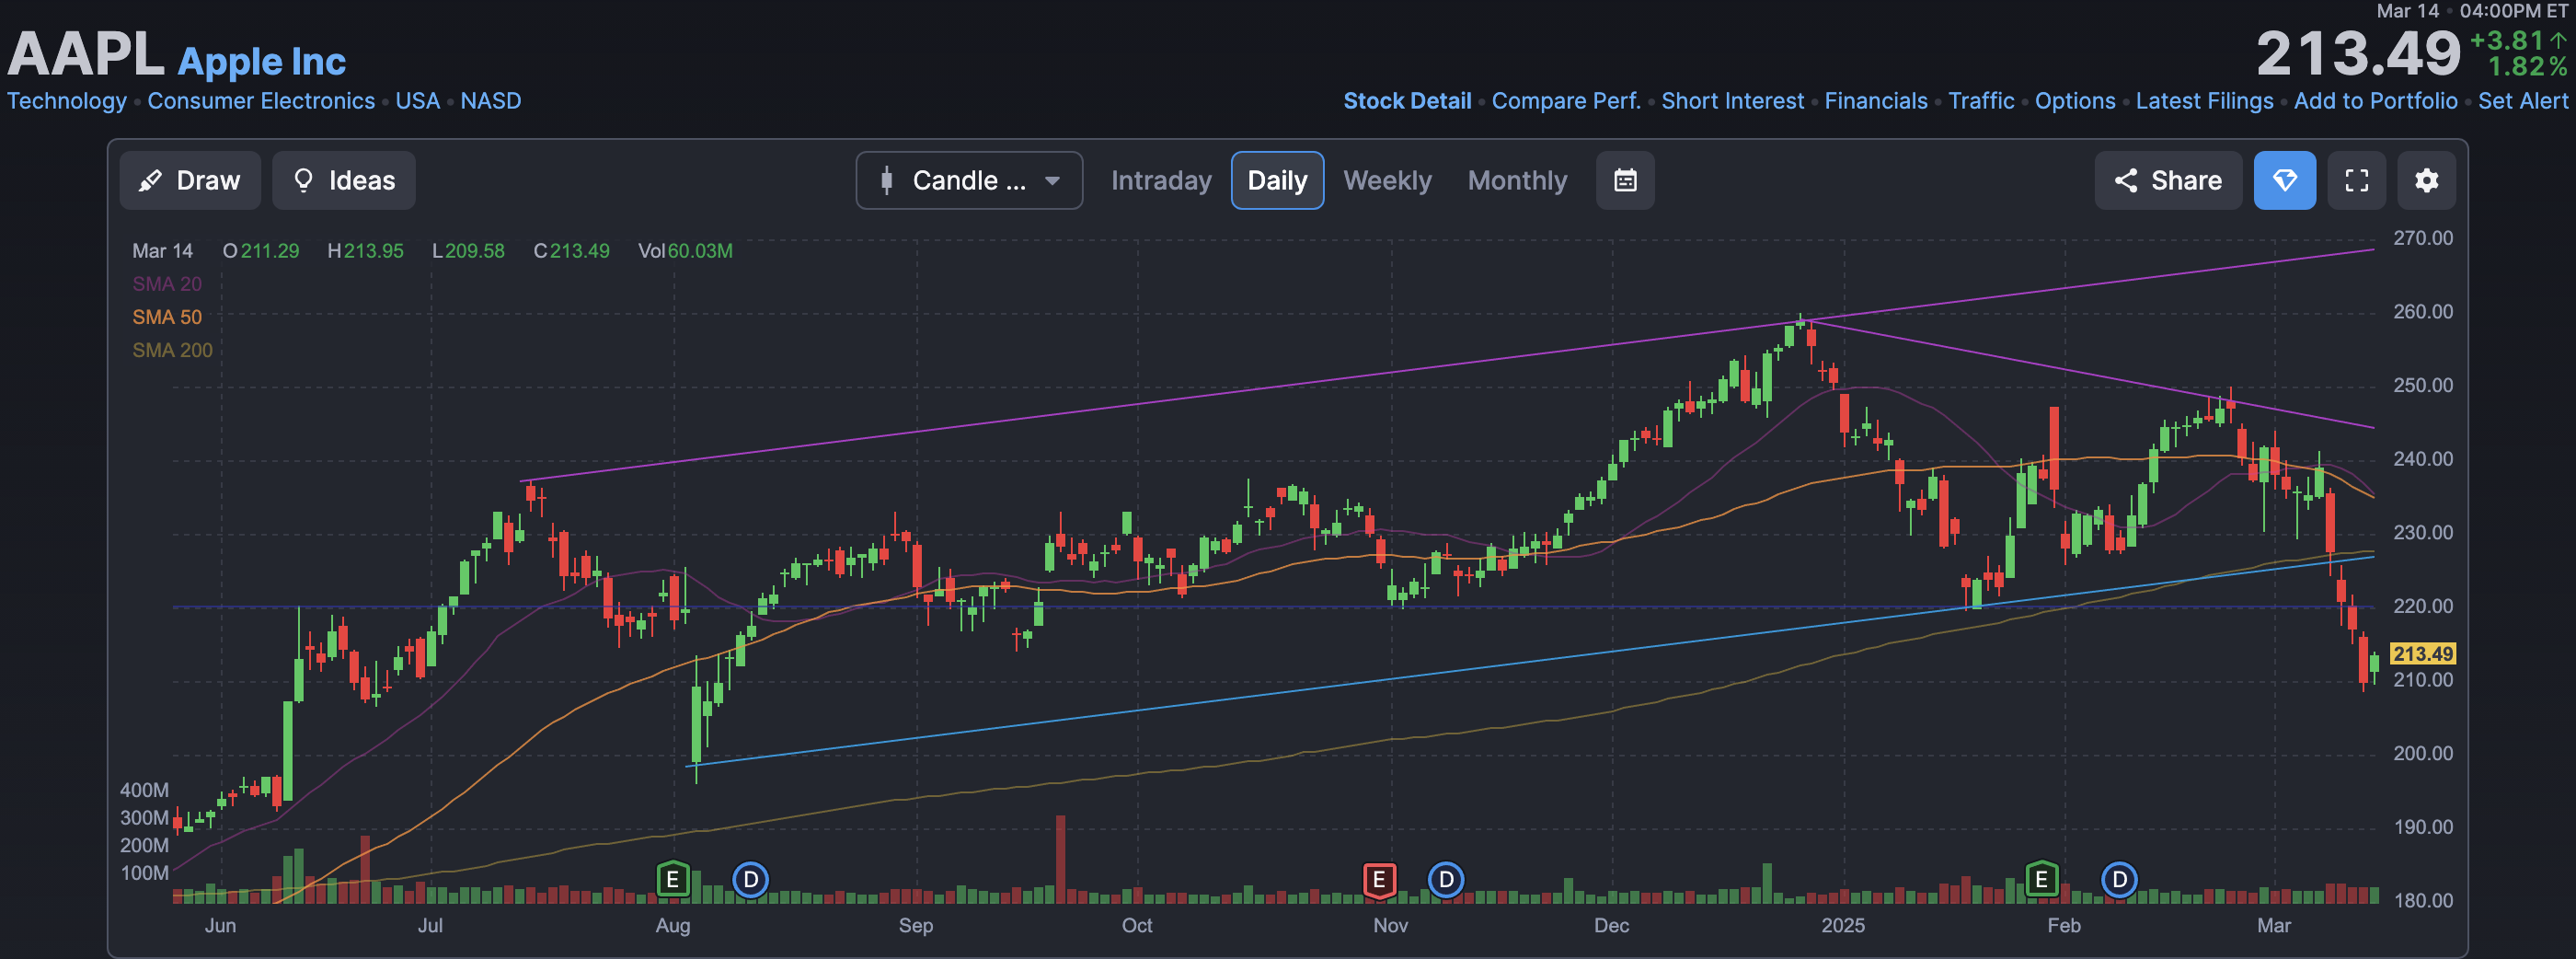Click the +3.81 price change value
This screenshot has width=2576, height=959.
pyautogui.click(x=2506, y=40)
